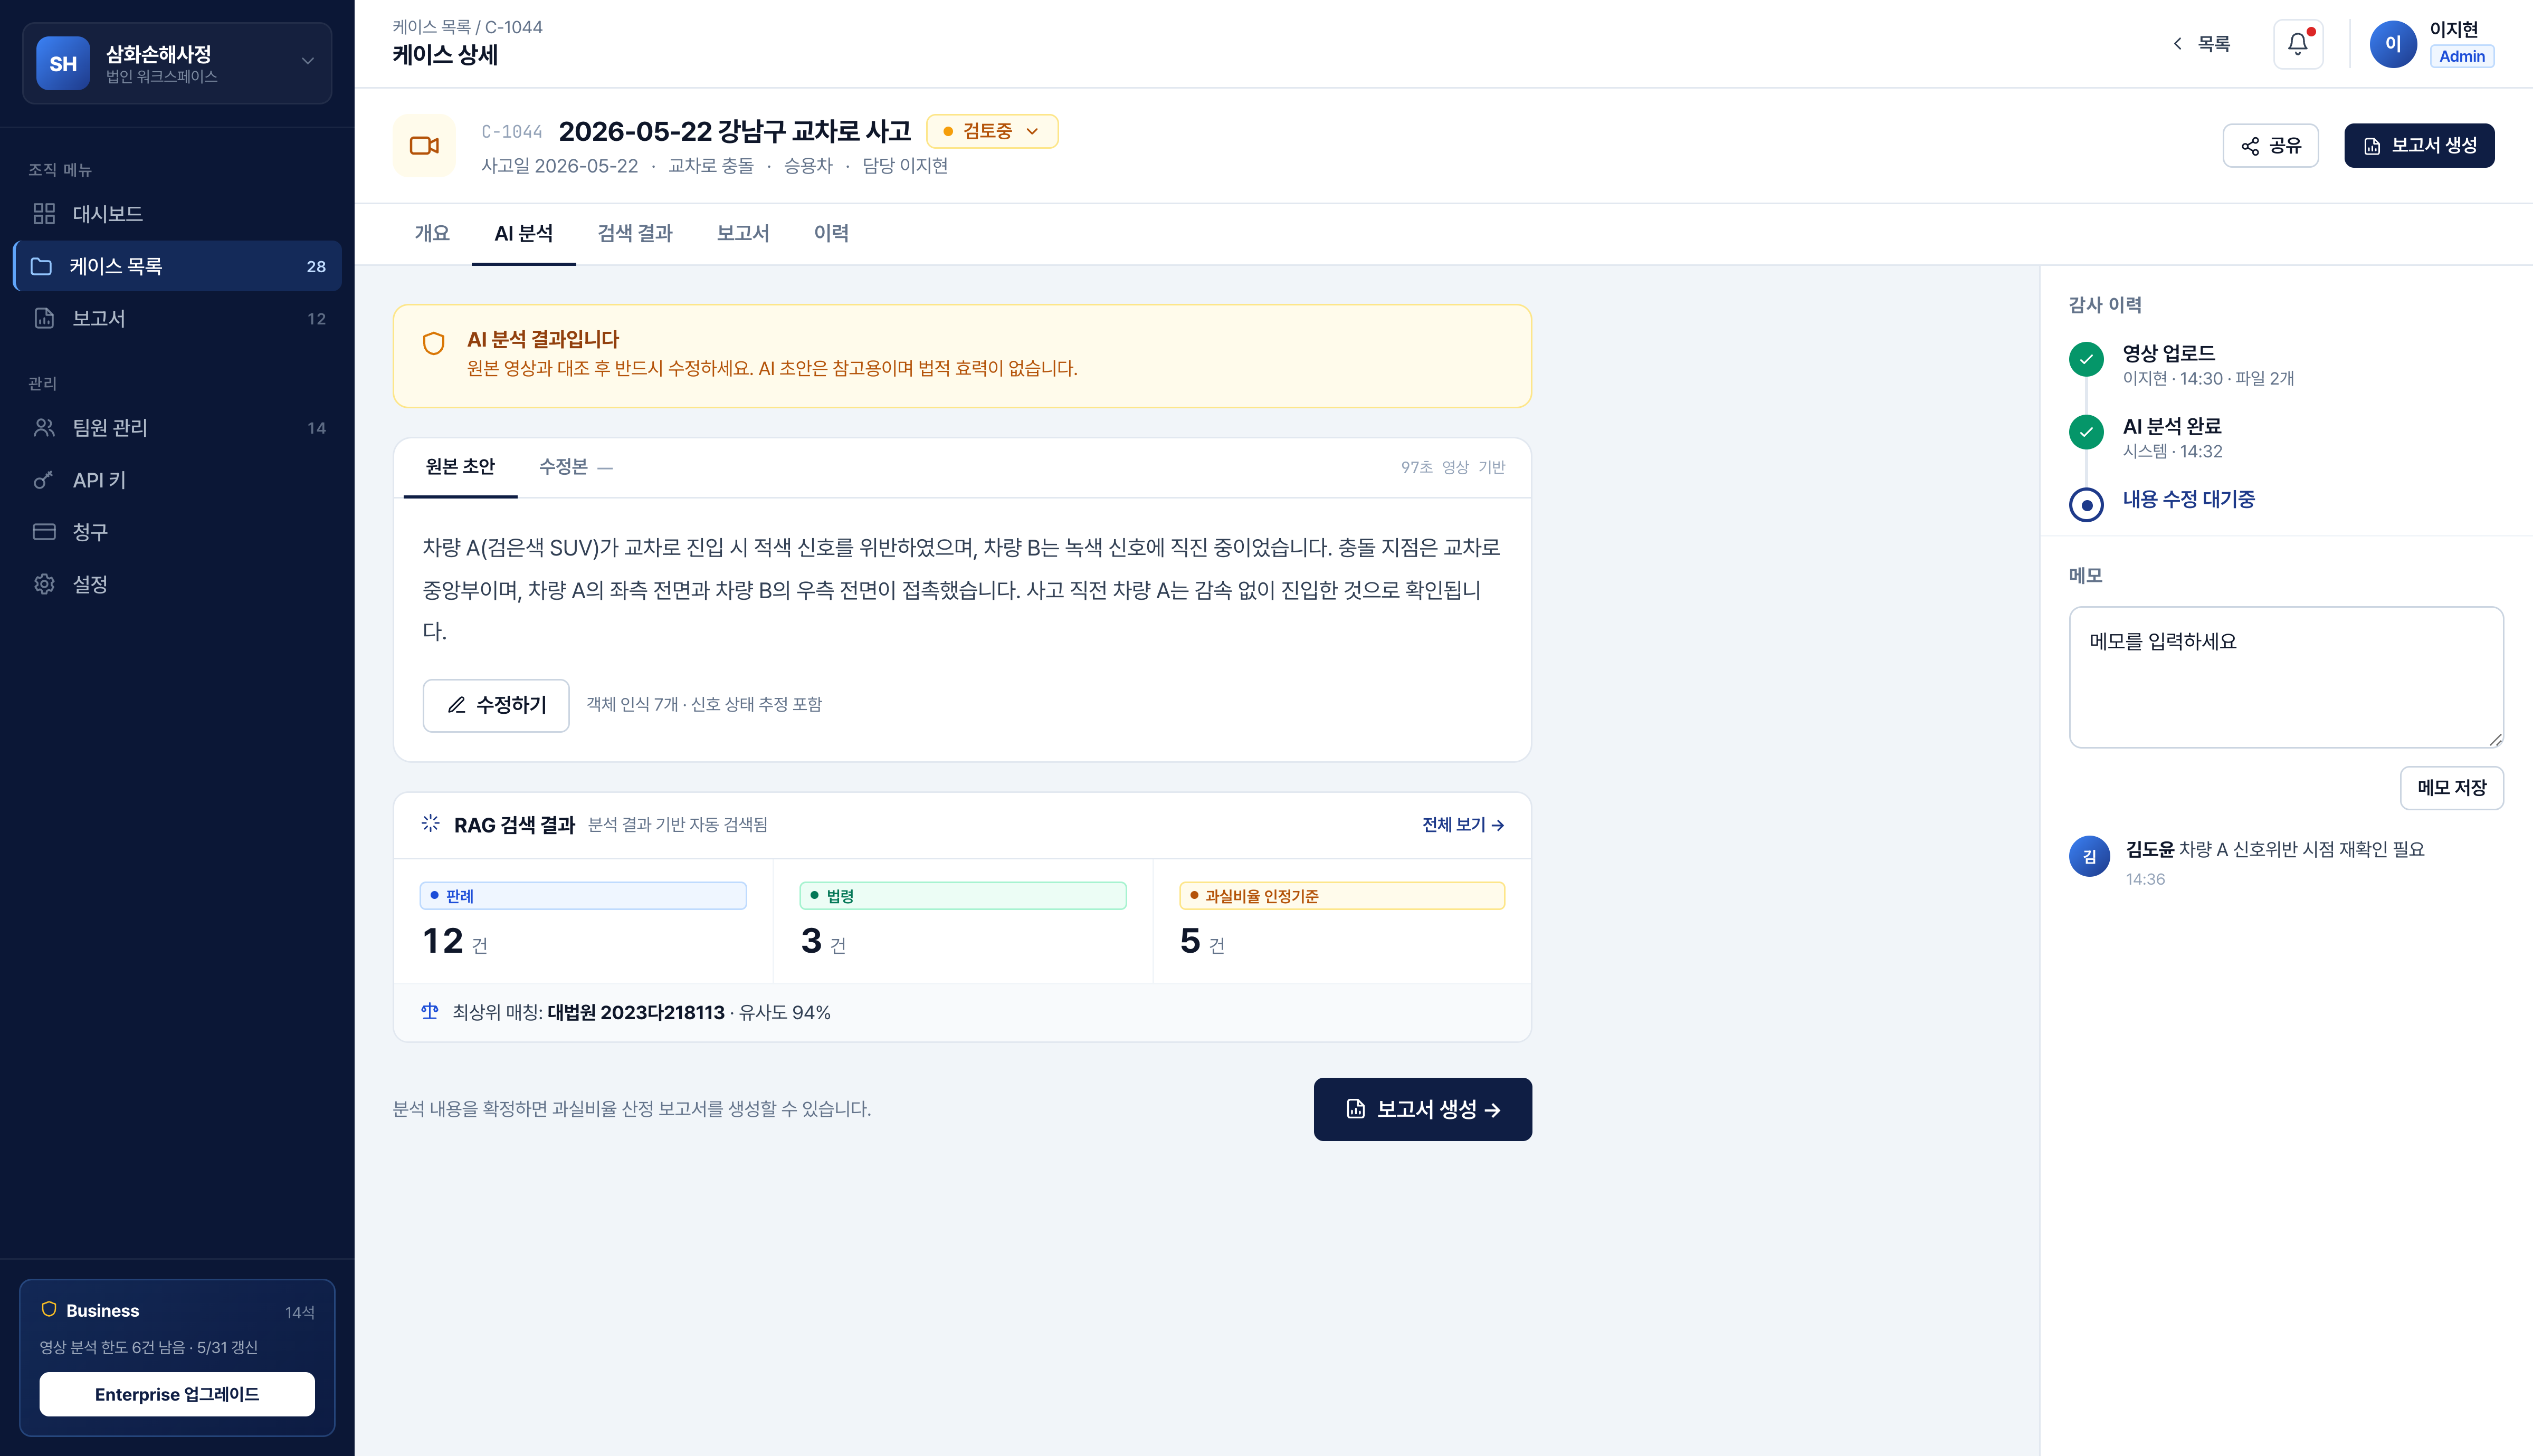Click the scales icon beside 최상위 매칭

tap(430, 1011)
